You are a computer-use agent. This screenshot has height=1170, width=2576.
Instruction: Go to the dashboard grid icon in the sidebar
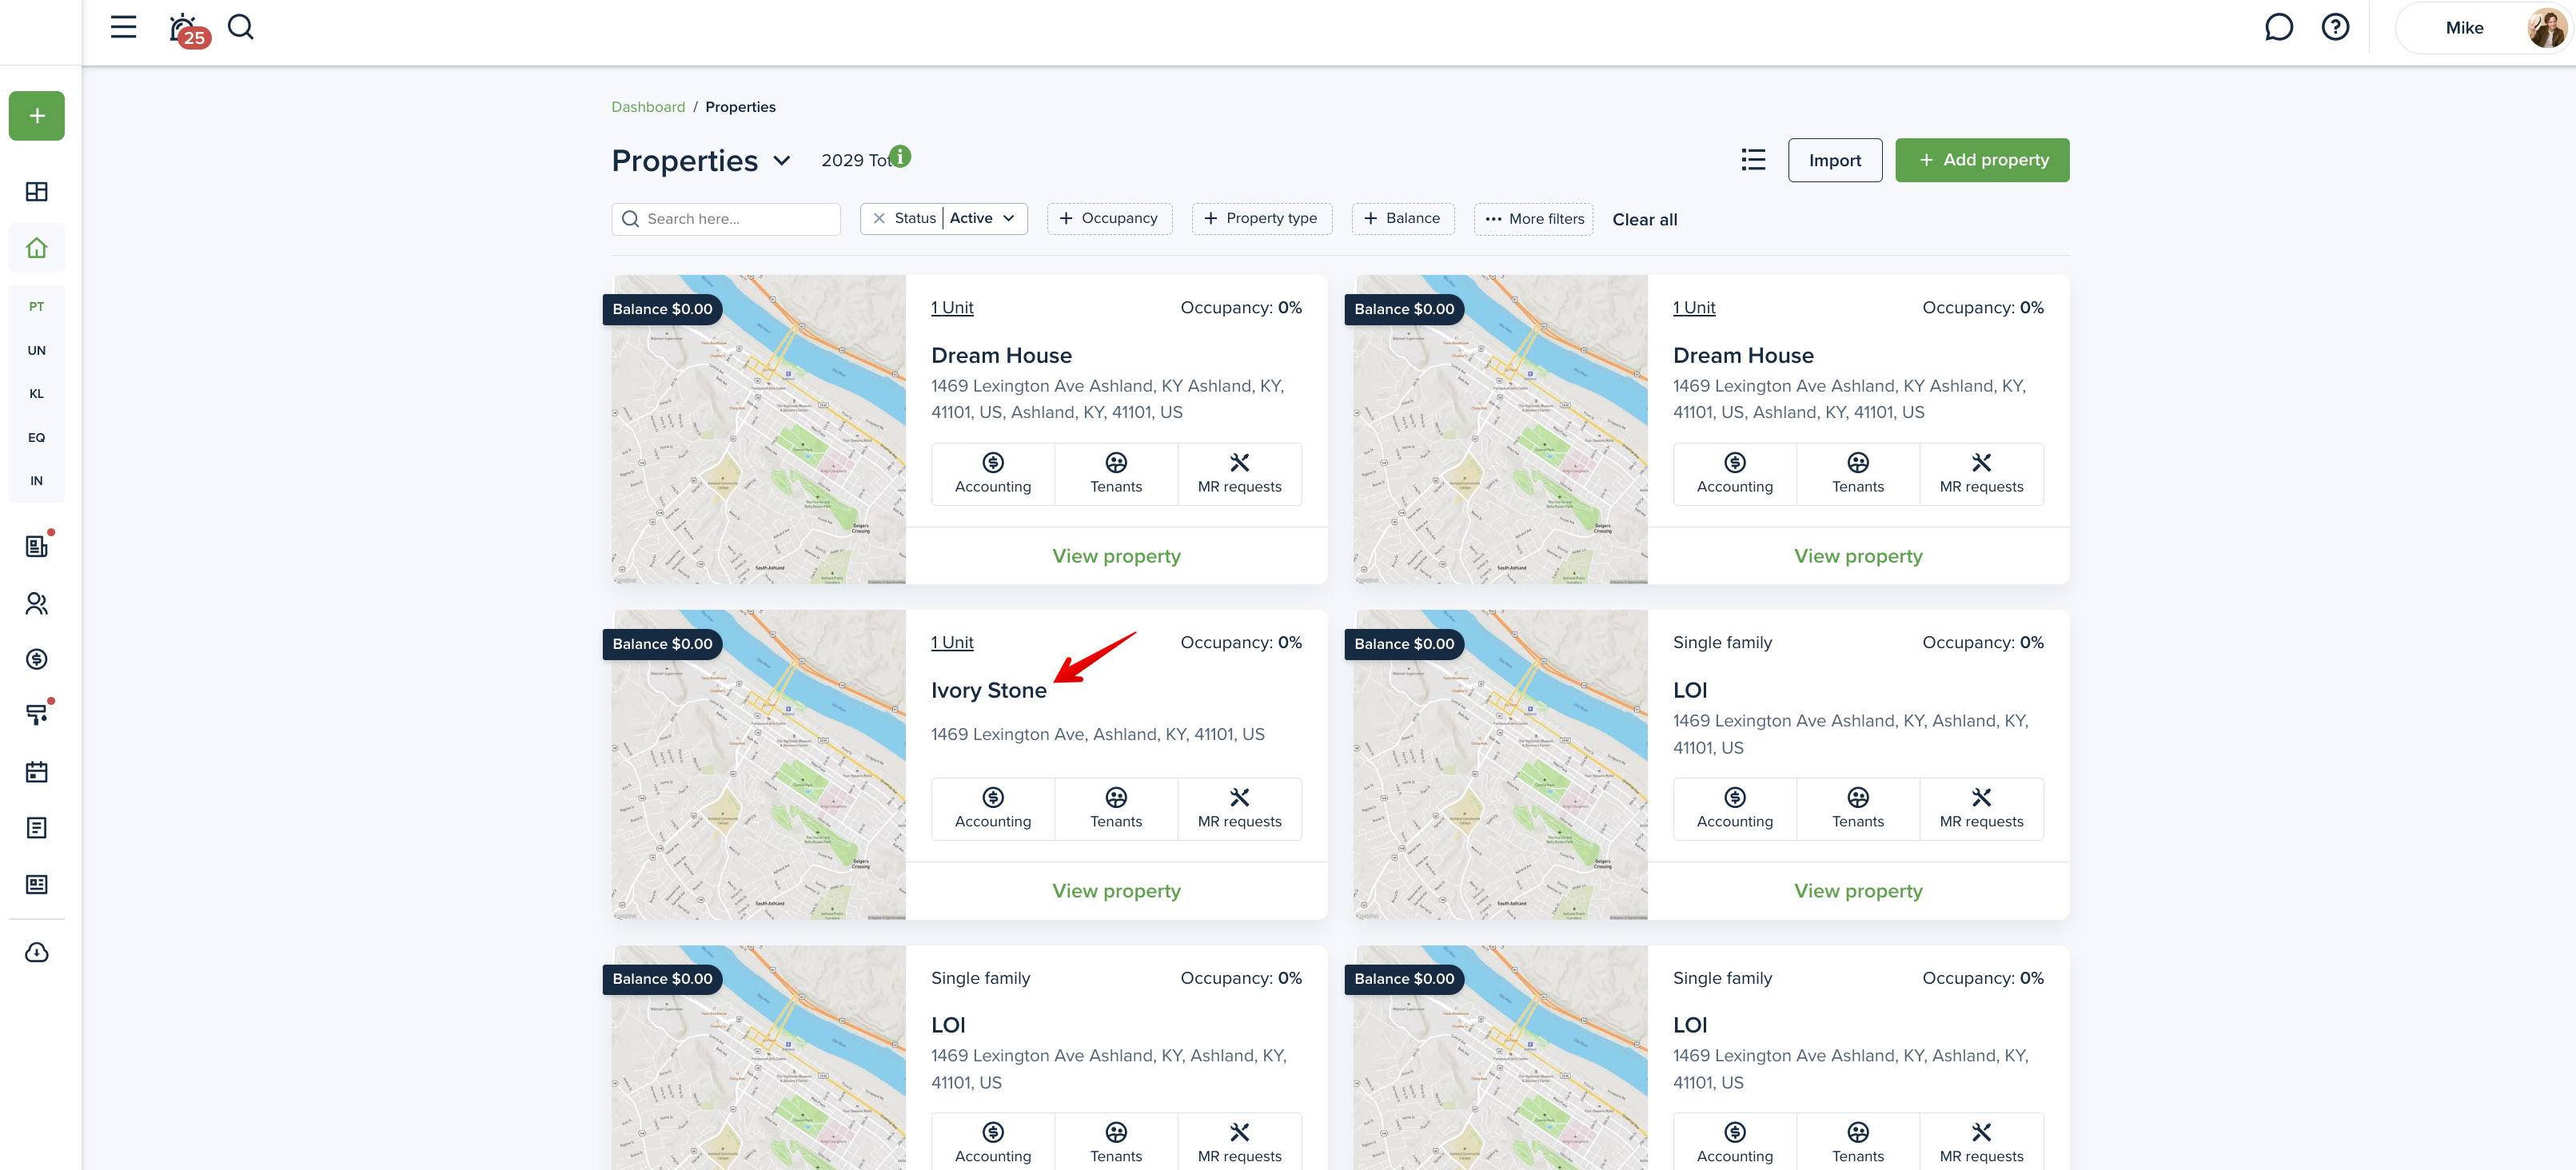pos(37,192)
